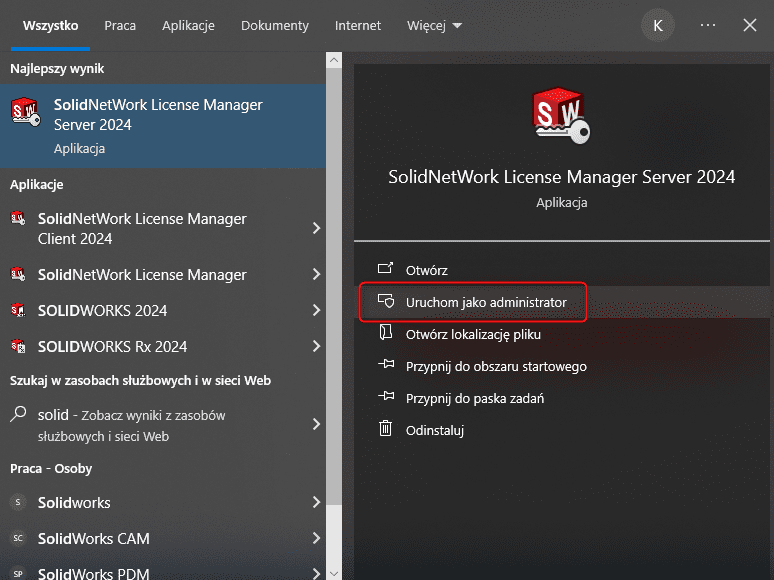The width and height of the screenshot is (774, 580).
Task: Expand SolidNetWork License Manager details arrow
Action: click(316, 274)
